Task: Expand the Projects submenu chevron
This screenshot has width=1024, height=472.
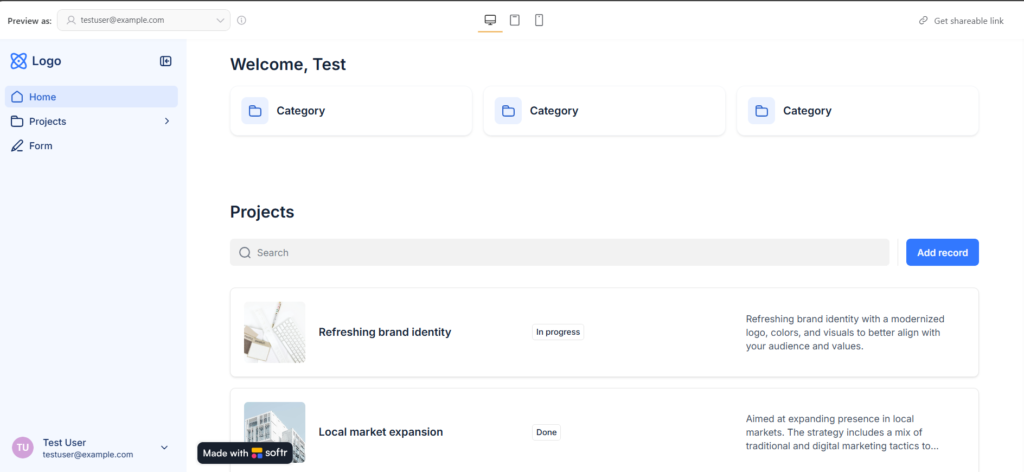Action: tap(167, 121)
